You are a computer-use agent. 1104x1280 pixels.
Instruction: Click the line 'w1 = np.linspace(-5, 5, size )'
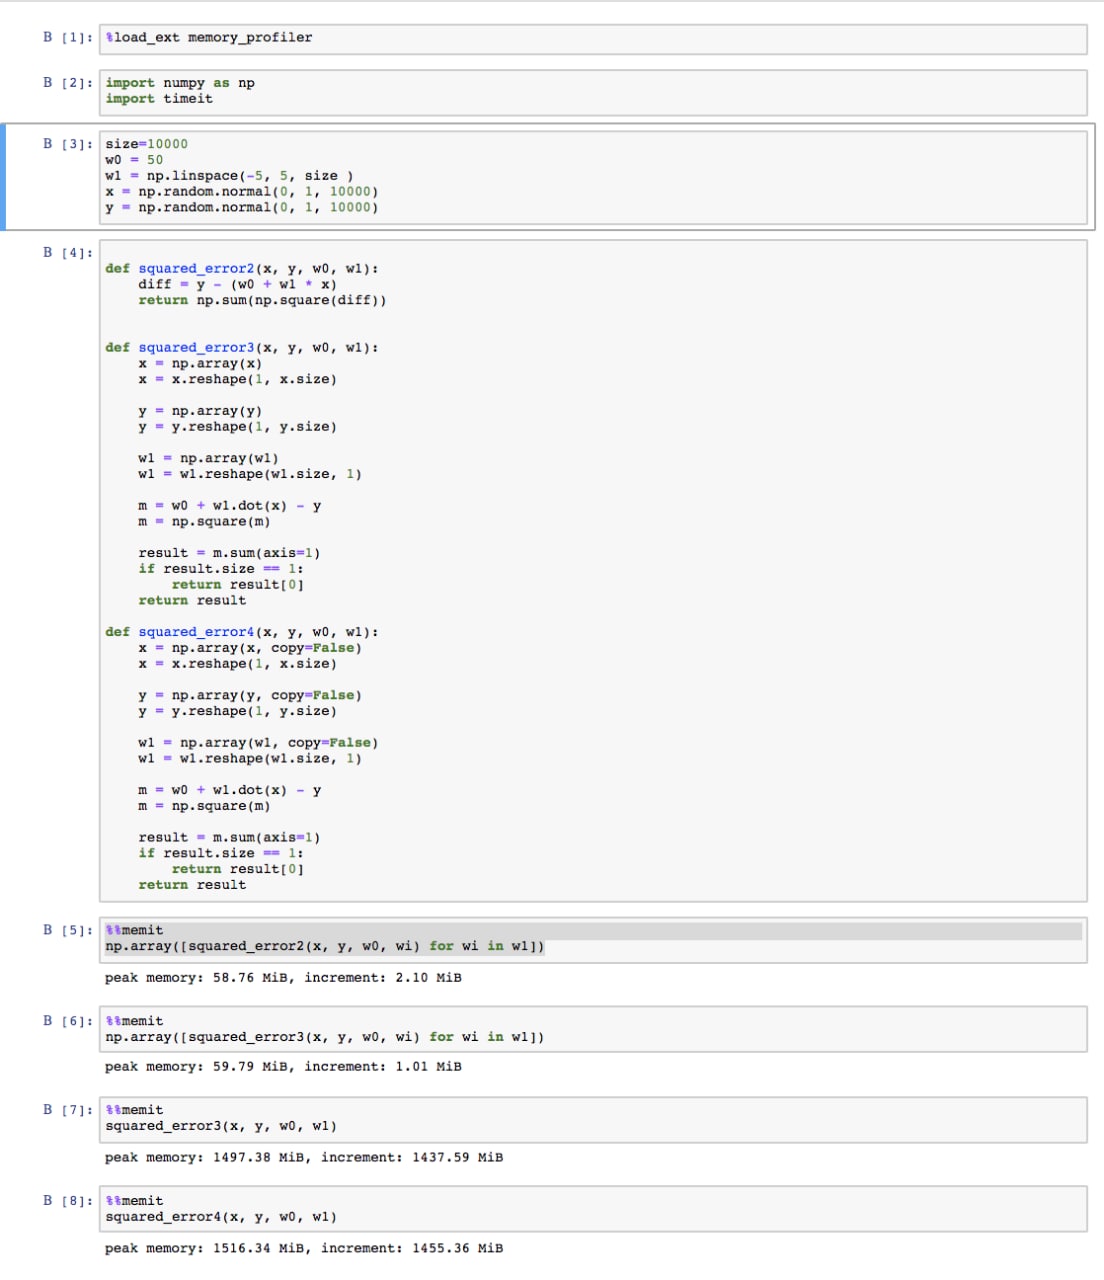[229, 176]
